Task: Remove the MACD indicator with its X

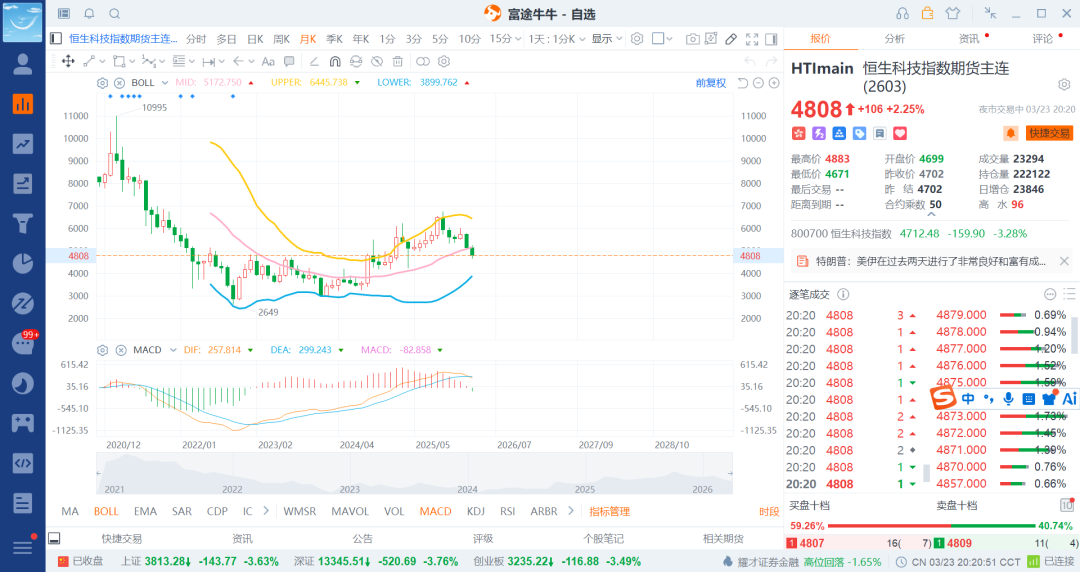Action: (121, 350)
